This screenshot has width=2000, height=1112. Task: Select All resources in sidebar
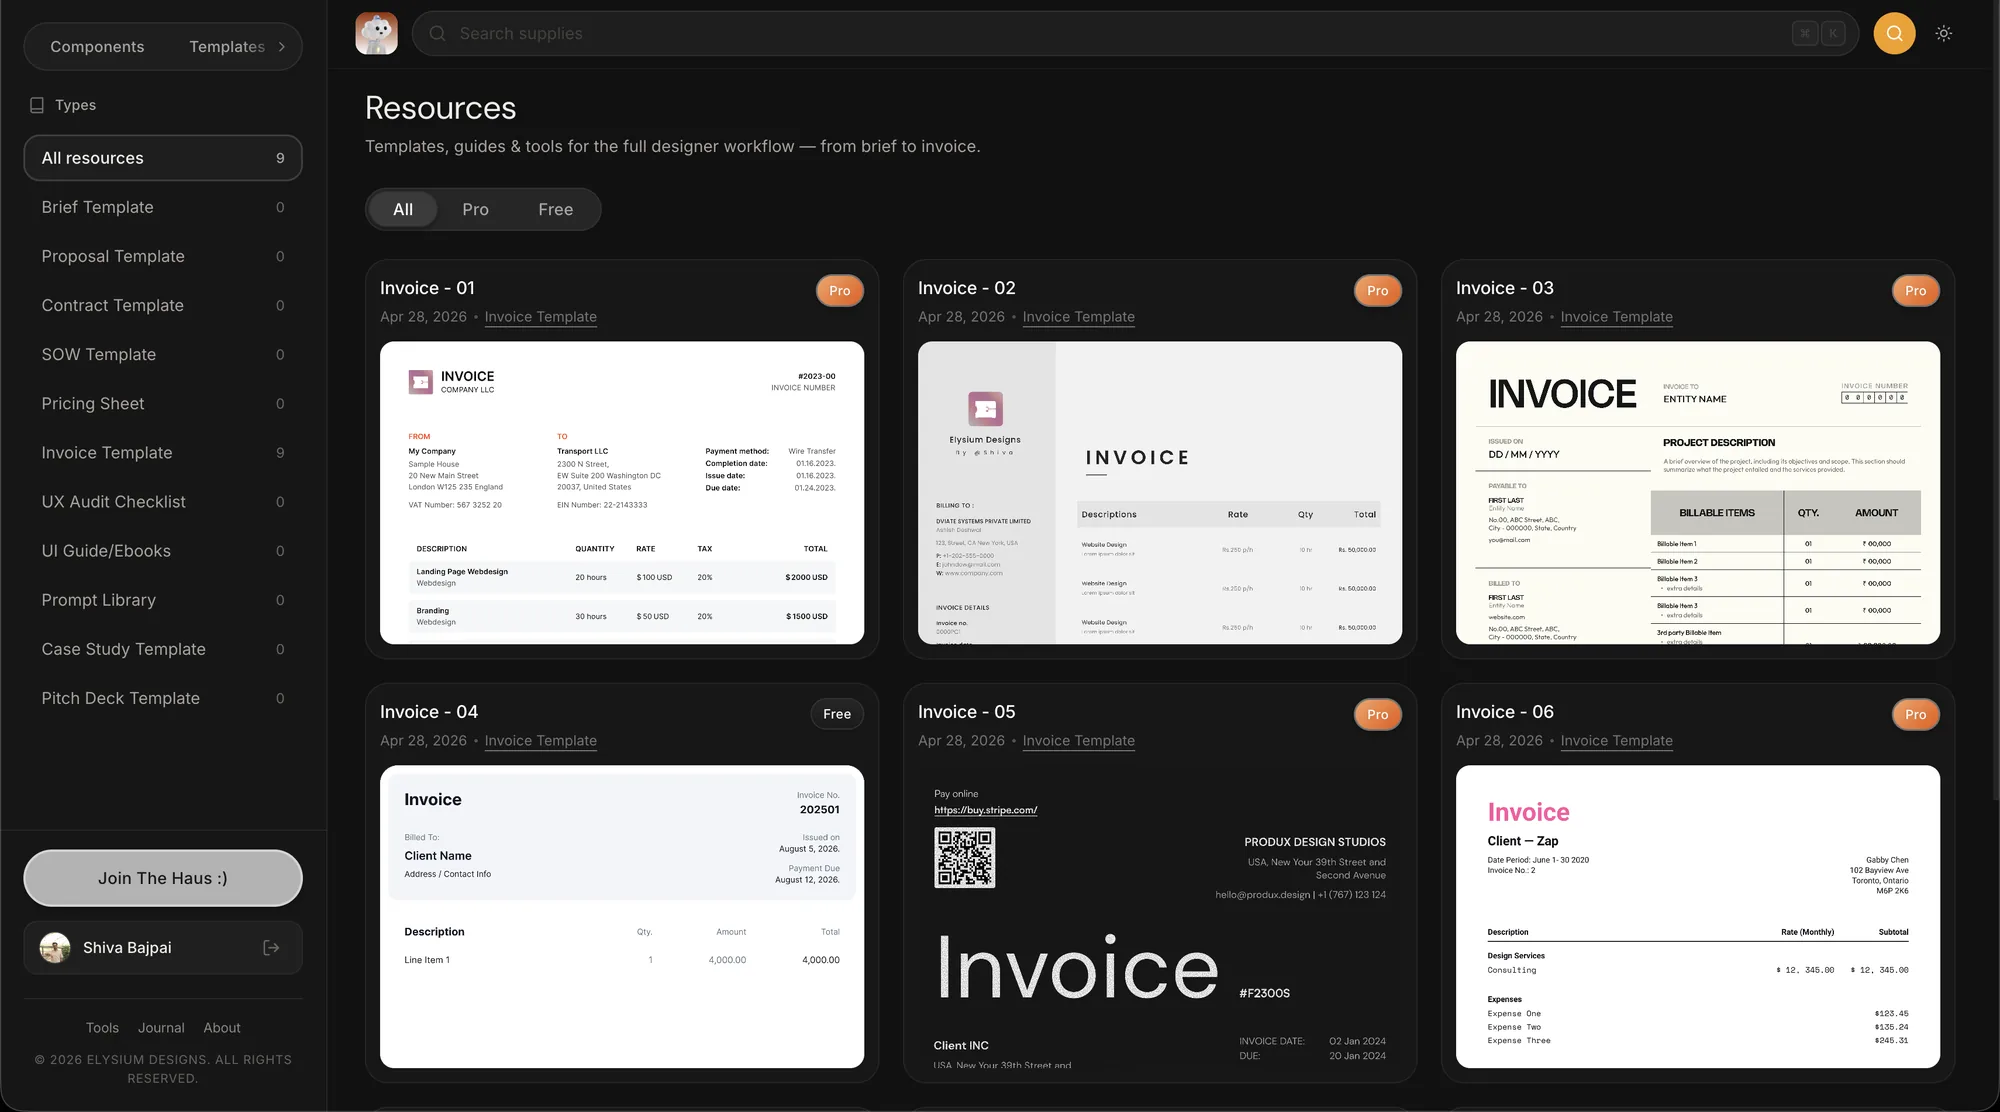pos(163,158)
